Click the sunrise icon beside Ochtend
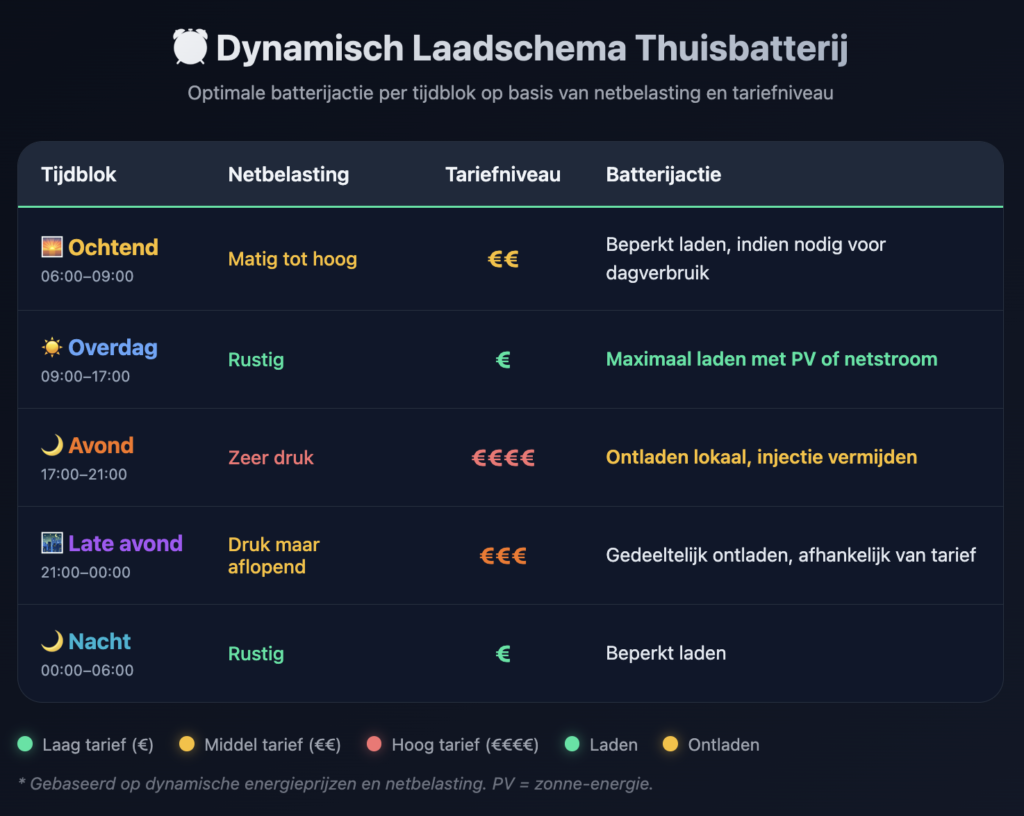 (x=52, y=247)
